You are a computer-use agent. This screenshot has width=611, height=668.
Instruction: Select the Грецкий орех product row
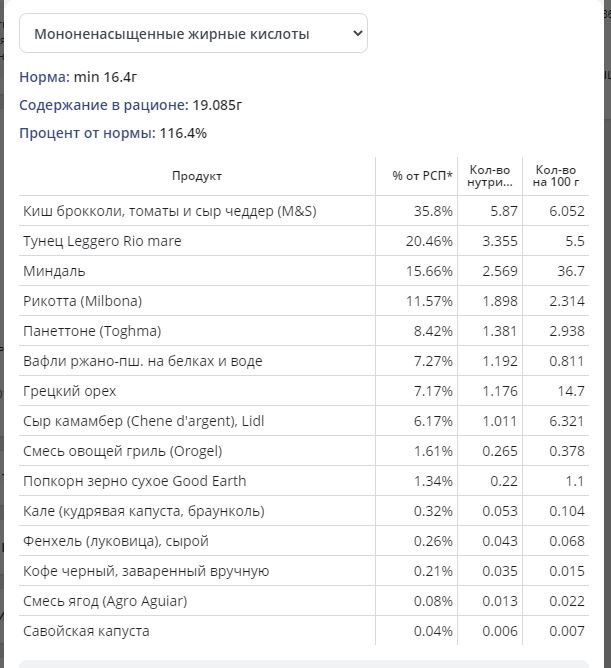[x=304, y=391]
